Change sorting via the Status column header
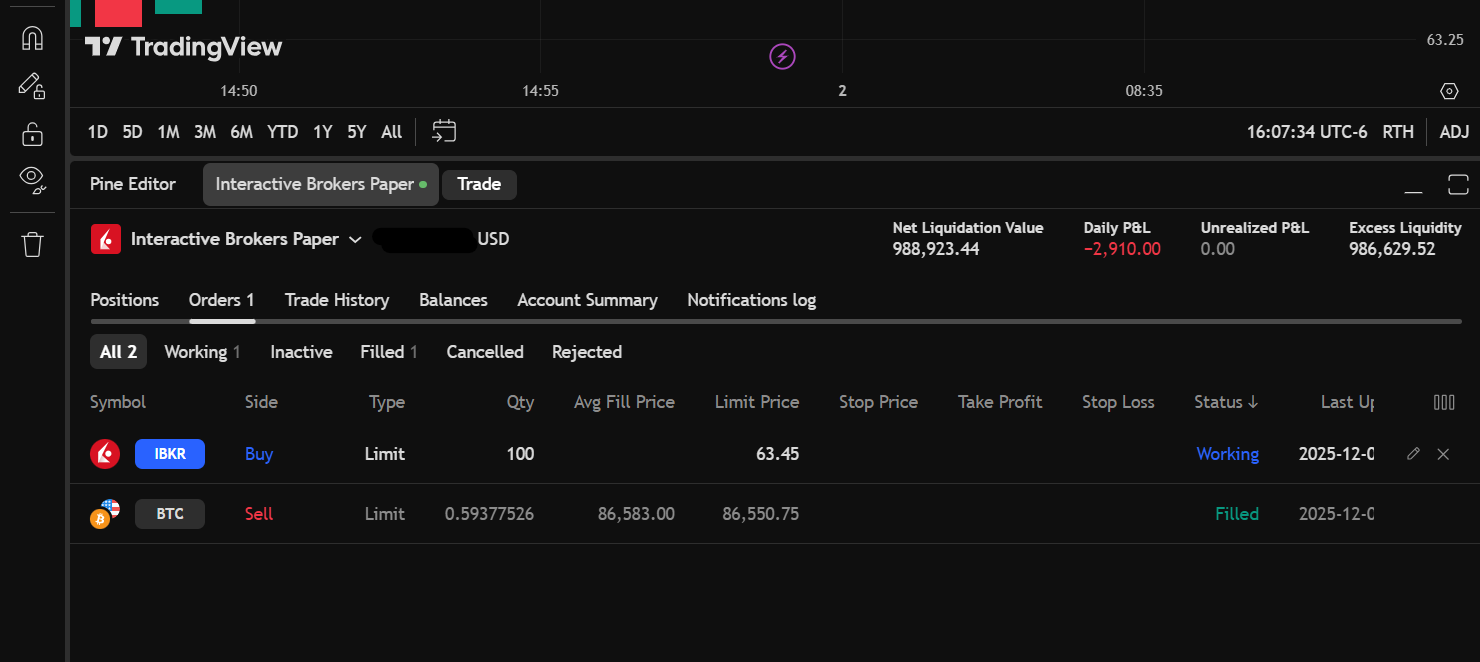Viewport: 1480px width, 662px height. [1226, 402]
